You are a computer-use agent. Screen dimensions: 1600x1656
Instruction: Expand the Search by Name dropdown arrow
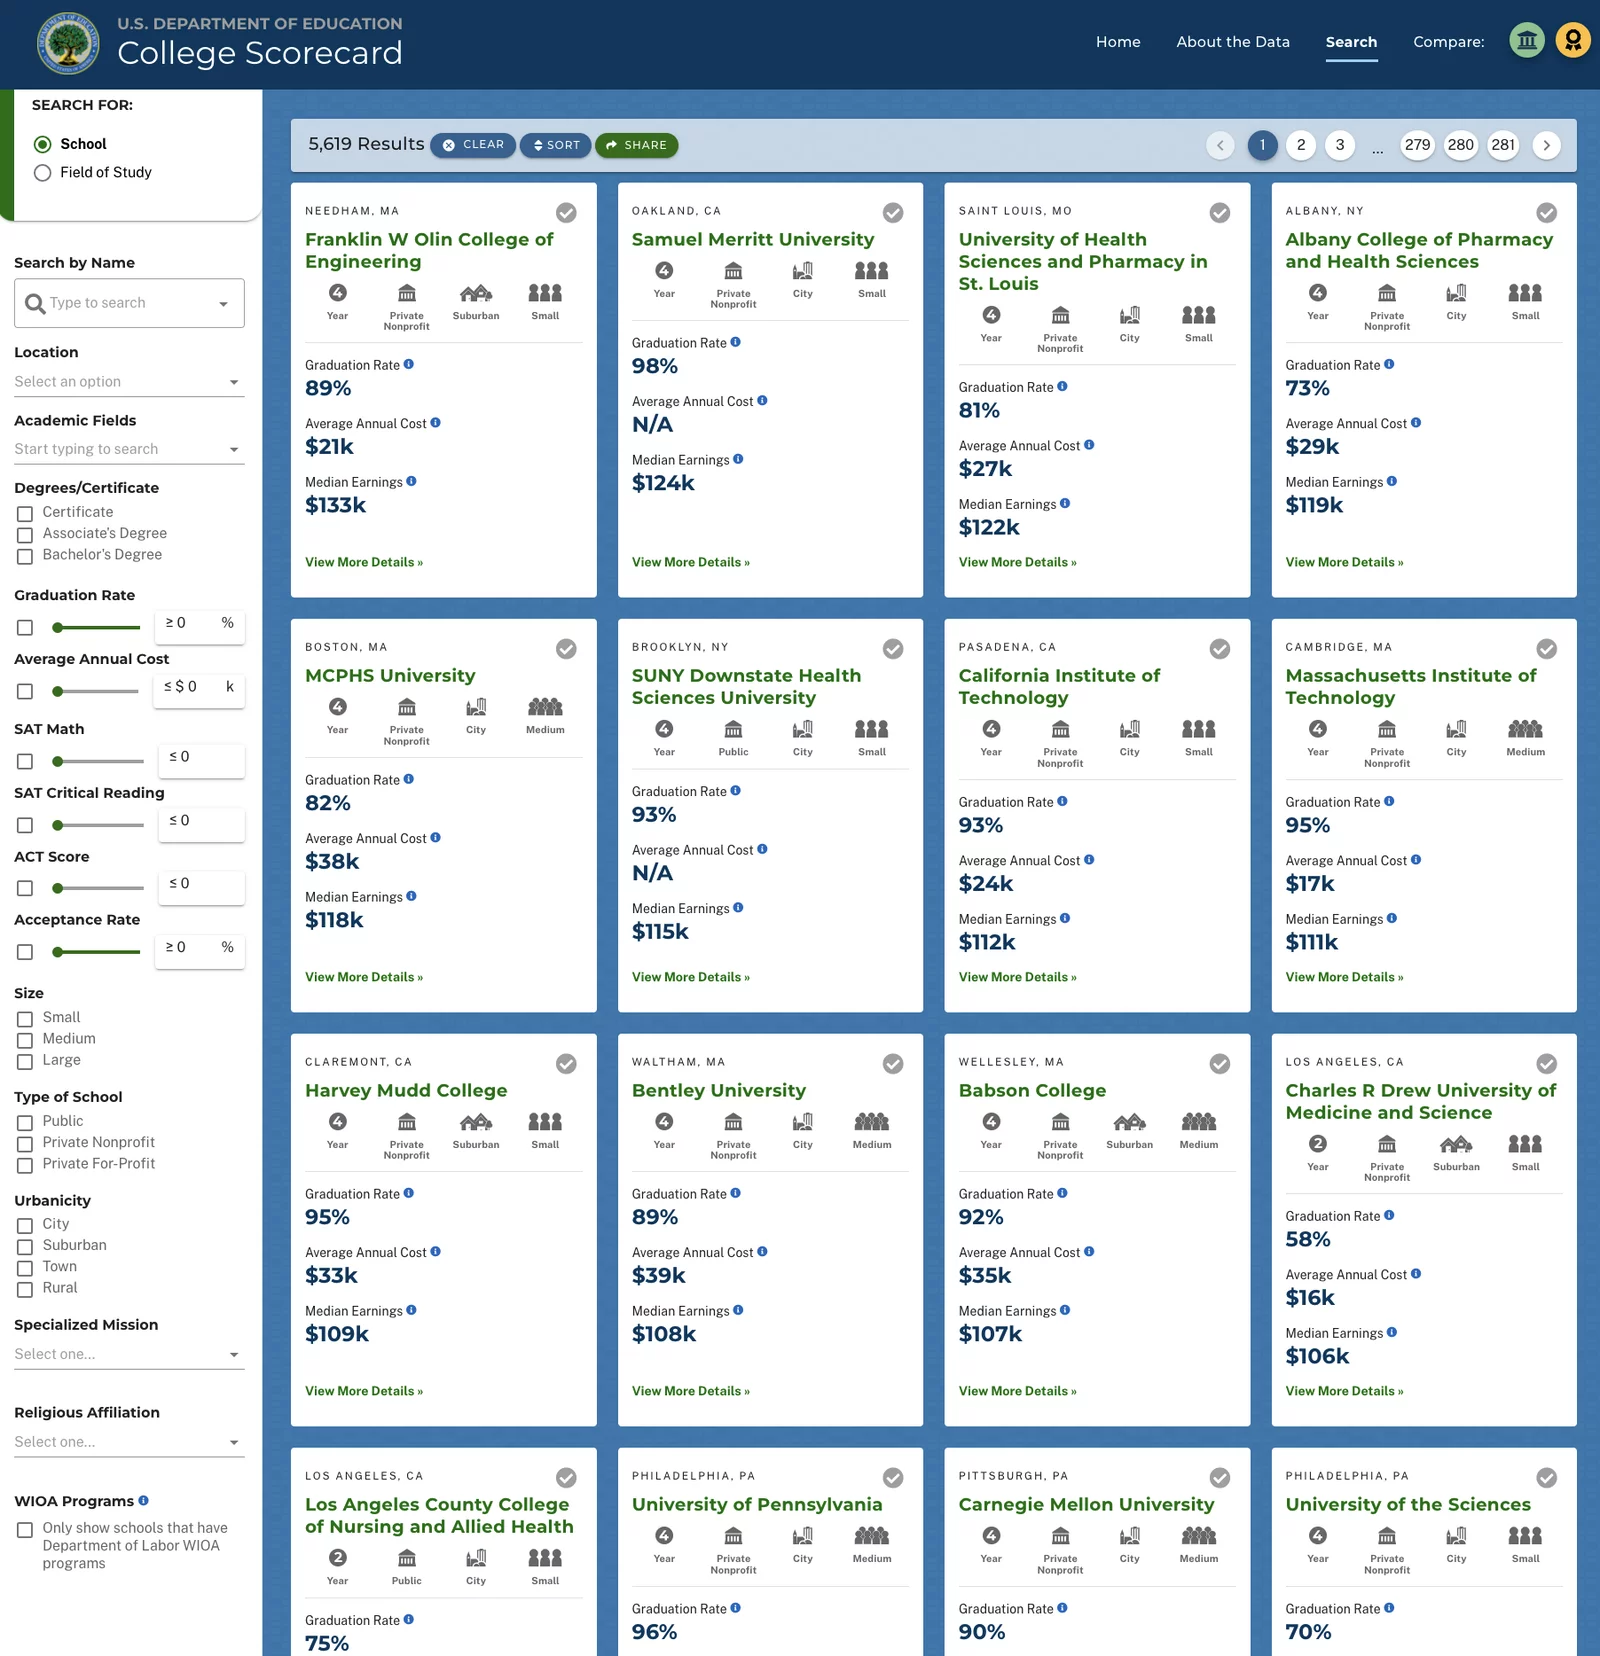[x=224, y=304]
